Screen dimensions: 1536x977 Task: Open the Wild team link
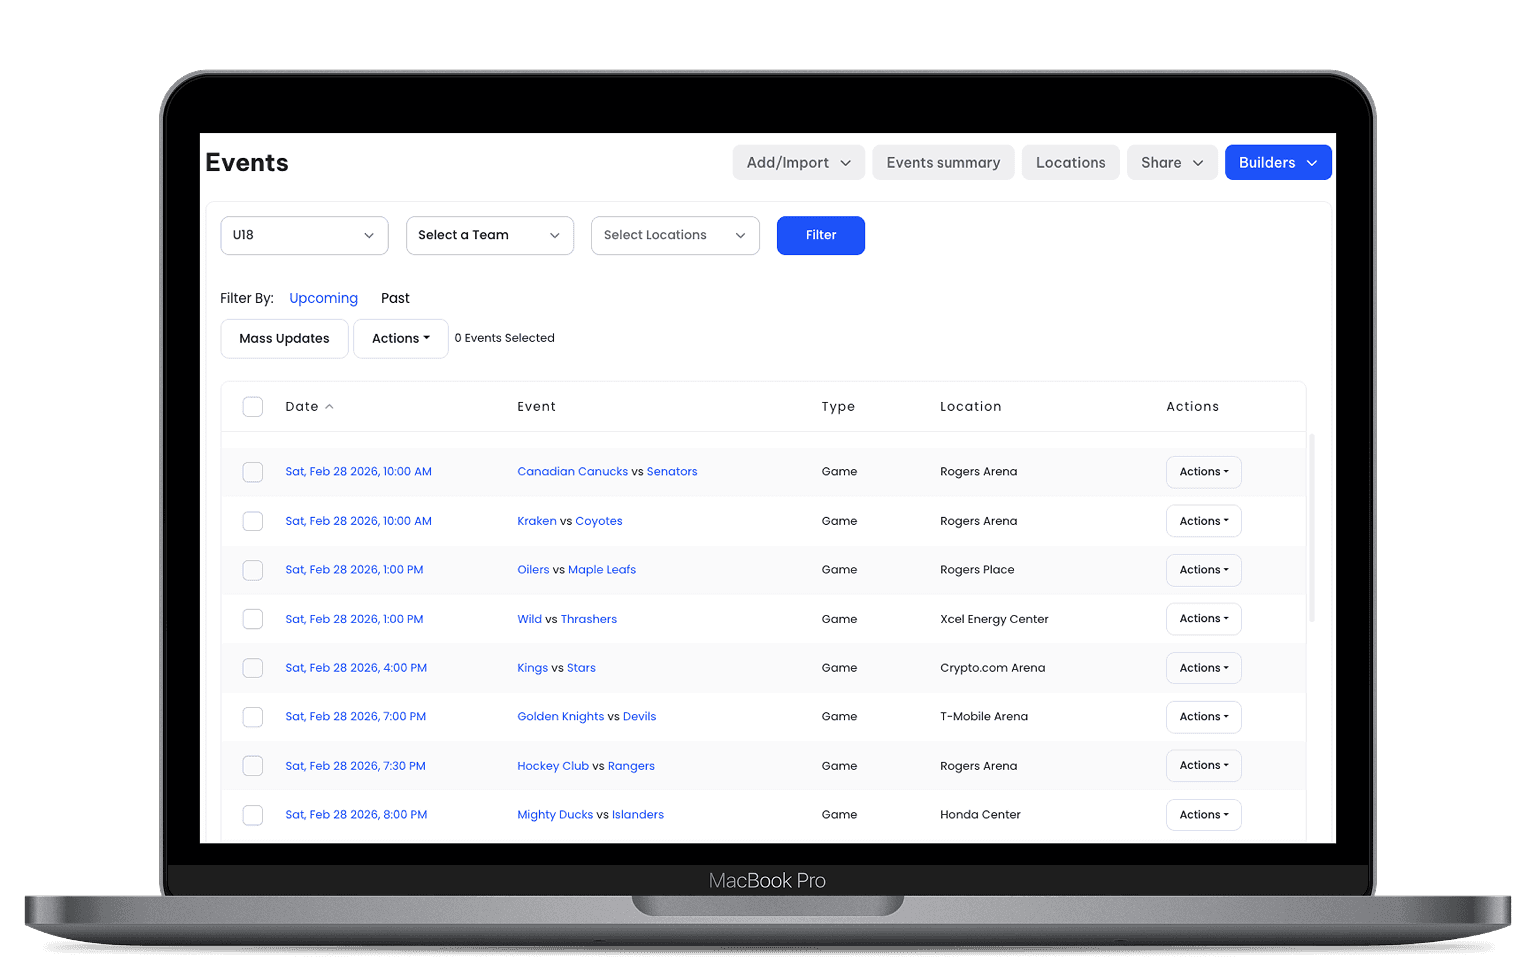(x=529, y=619)
